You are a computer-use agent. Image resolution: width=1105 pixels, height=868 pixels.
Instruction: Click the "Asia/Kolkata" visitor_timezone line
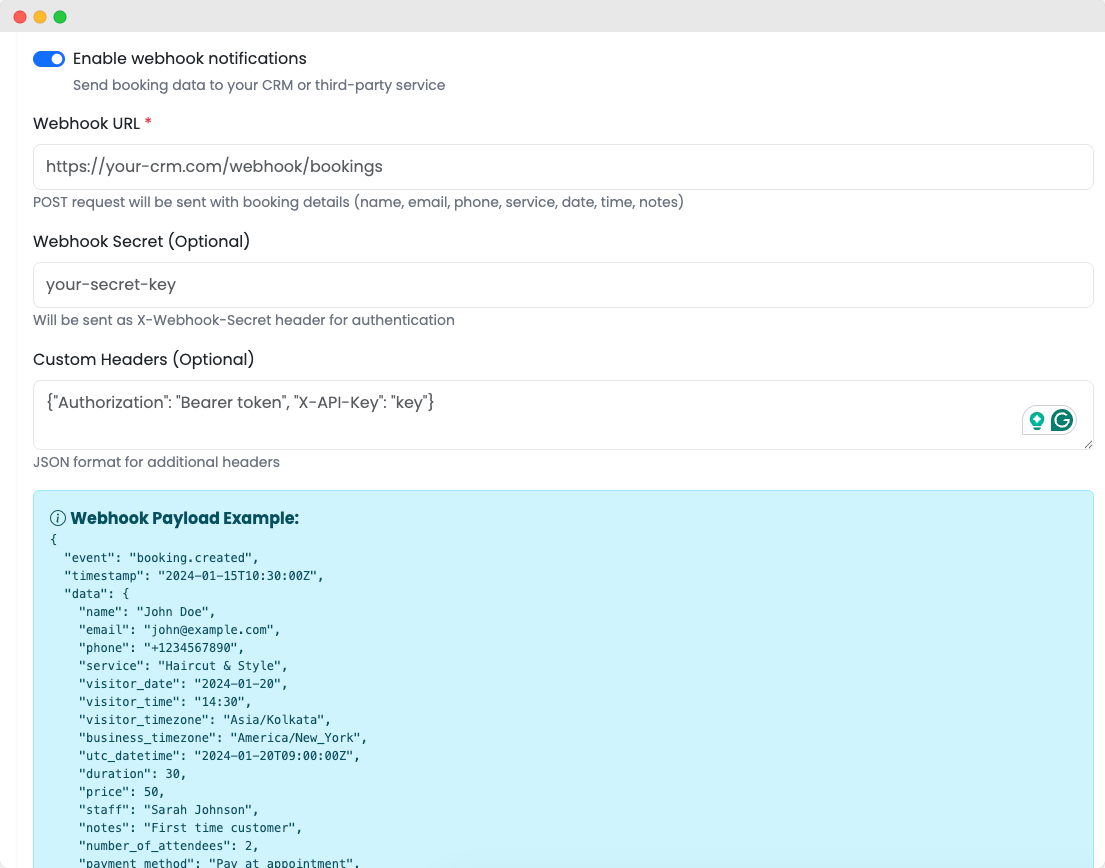coord(204,720)
